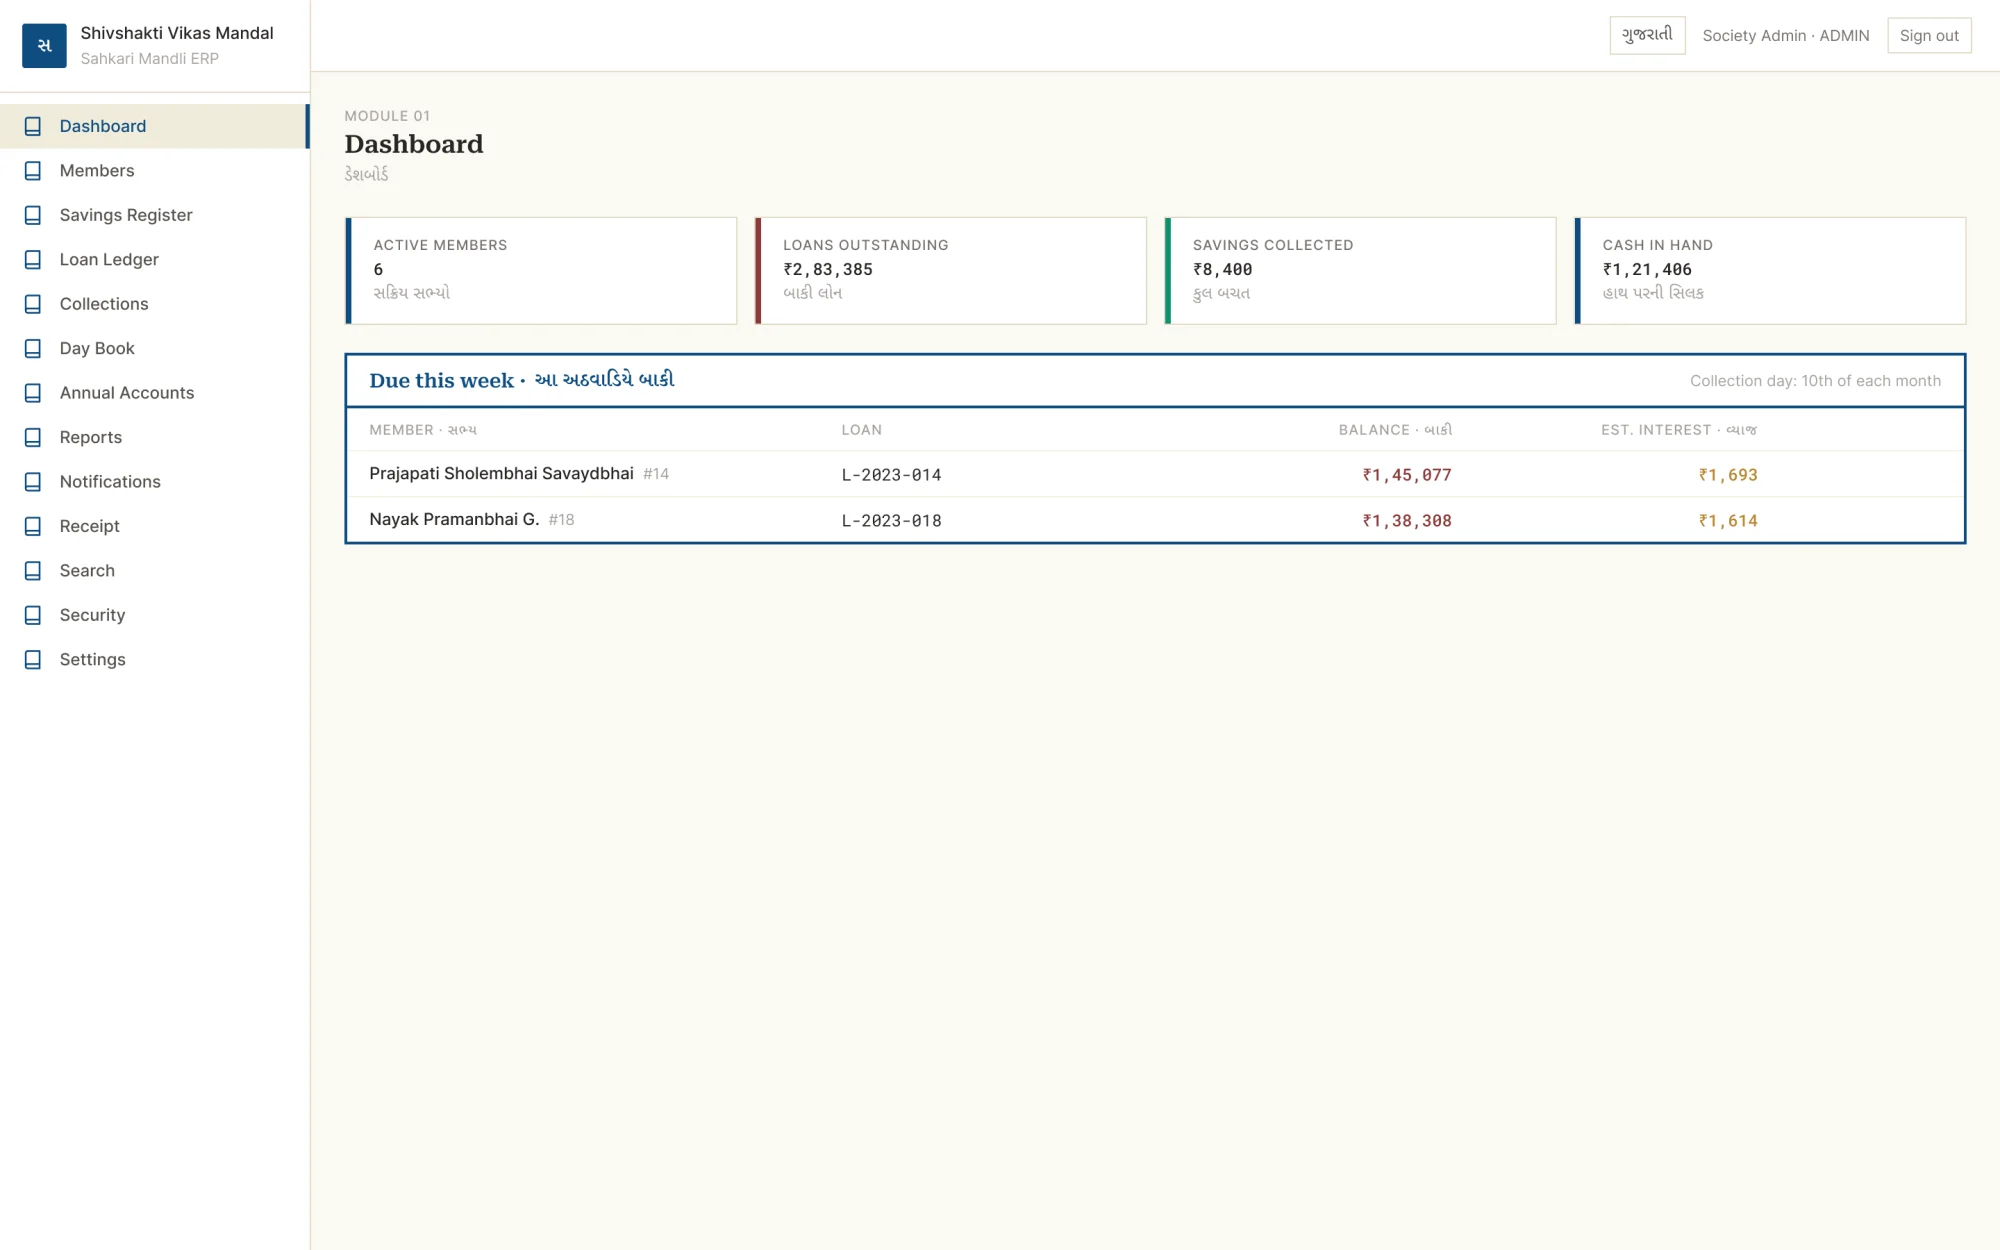Open Annual Accounts label in sidebar
Viewport: 2000px width, 1250px height.
click(127, 393)
